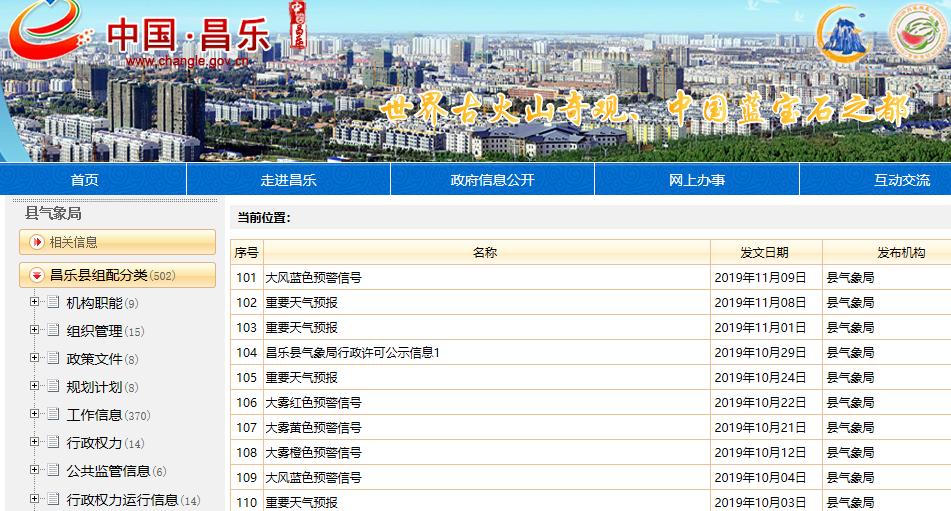The width and height of the screenshot is (951, 511).
Task: Go to the 政府信息公开 navigation tab
Action: coord(492,180)
